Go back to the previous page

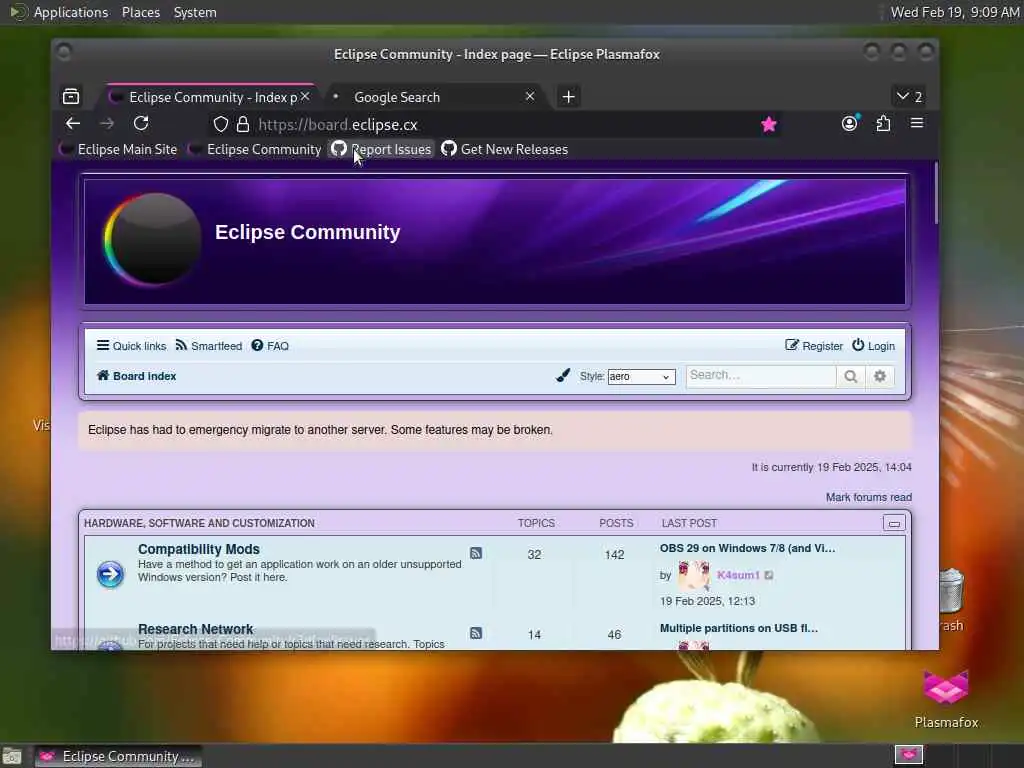73,123
